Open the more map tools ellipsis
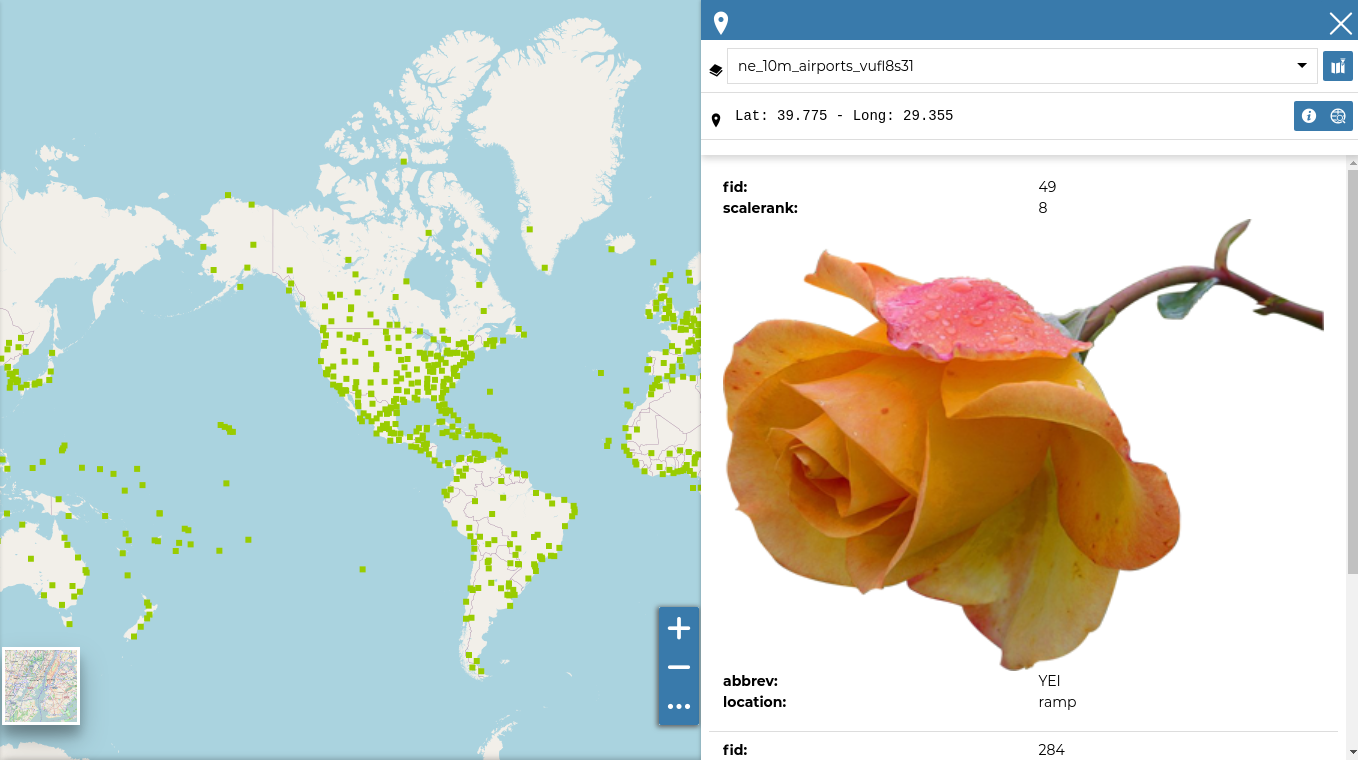This screenshot has height=760, width=1358. pyautogui.click(x=679, y=706)
